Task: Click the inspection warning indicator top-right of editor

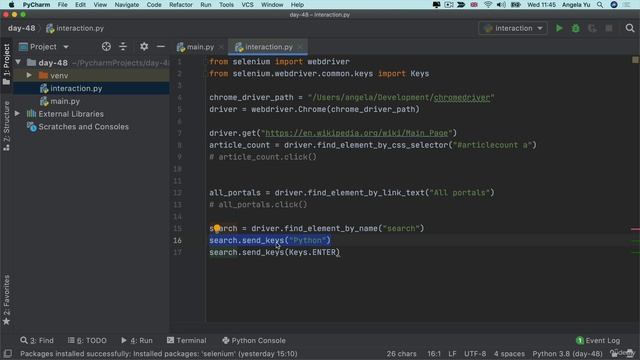Action: click(635, 60)
